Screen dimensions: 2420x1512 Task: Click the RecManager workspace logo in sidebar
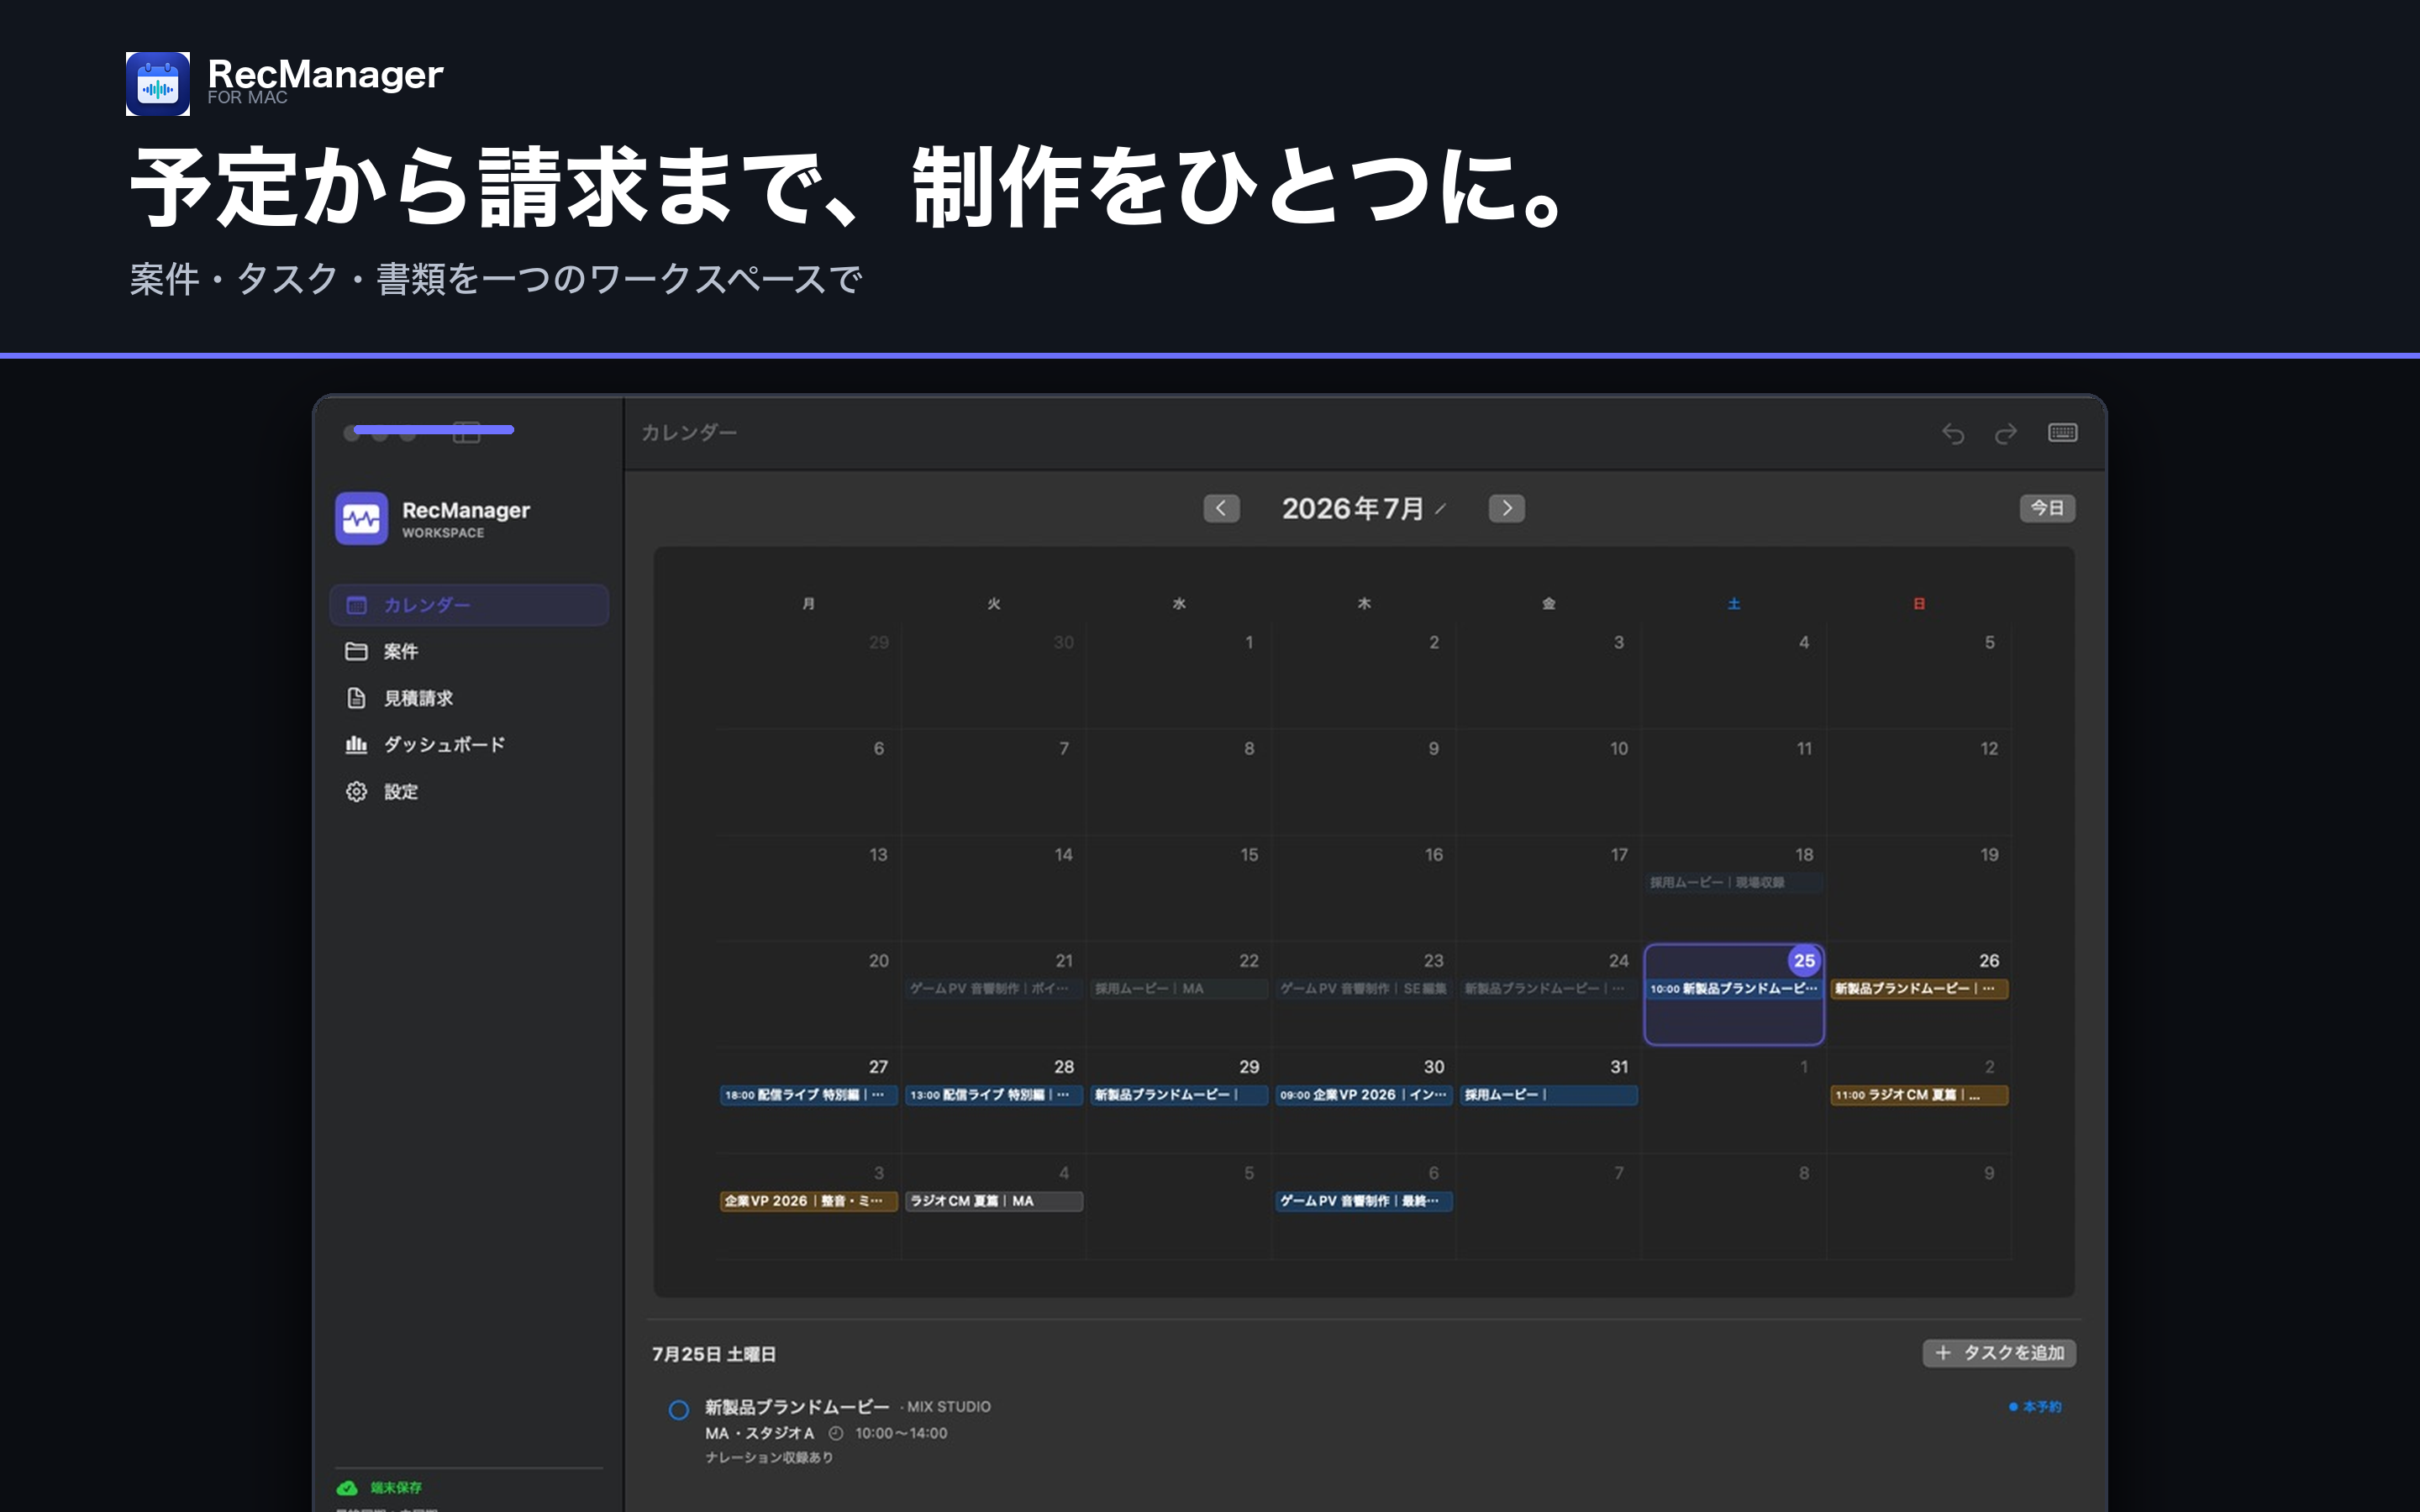tap(361, 518)
